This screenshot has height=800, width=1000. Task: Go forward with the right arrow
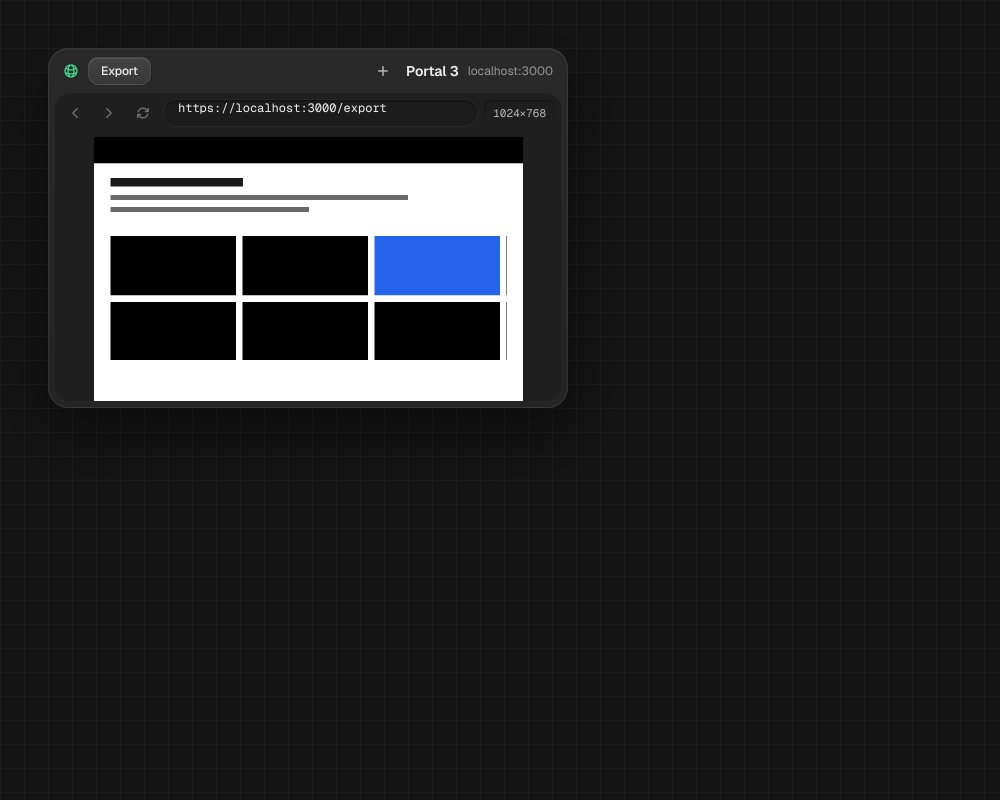[x=109, y=113]
